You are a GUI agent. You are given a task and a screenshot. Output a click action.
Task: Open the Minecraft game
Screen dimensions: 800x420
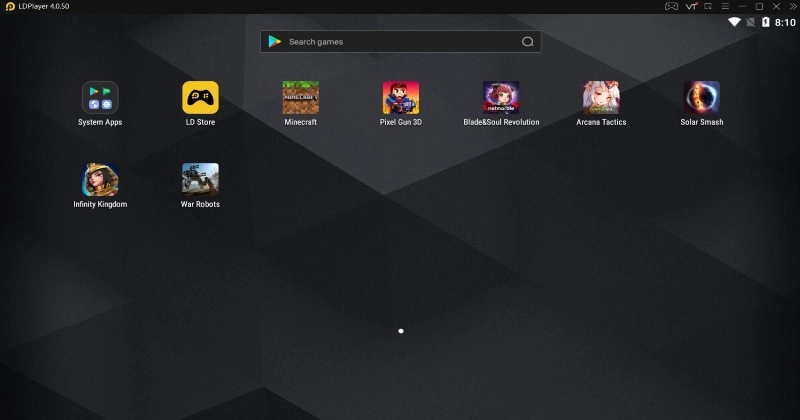301,97
